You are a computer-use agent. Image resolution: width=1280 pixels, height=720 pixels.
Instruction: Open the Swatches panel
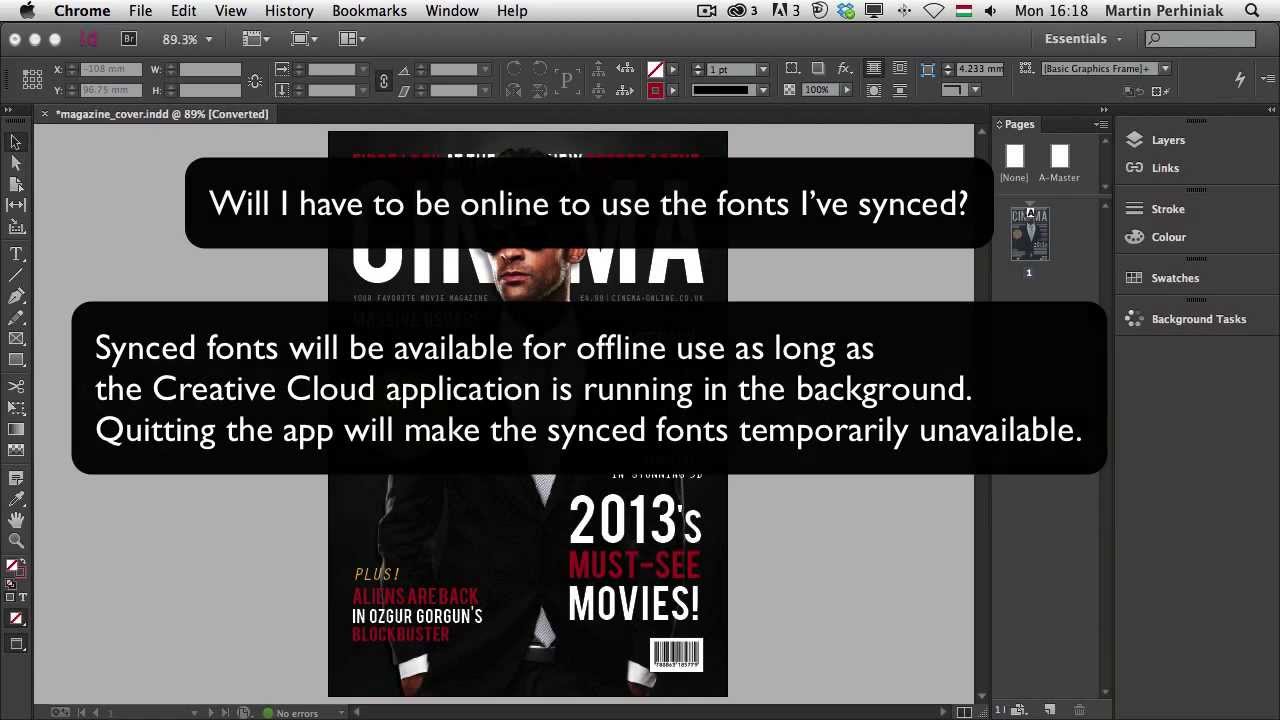coord(1175,278)
